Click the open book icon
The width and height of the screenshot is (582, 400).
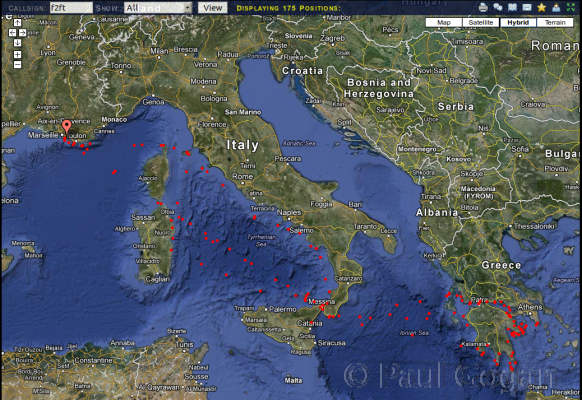(512, 7)
